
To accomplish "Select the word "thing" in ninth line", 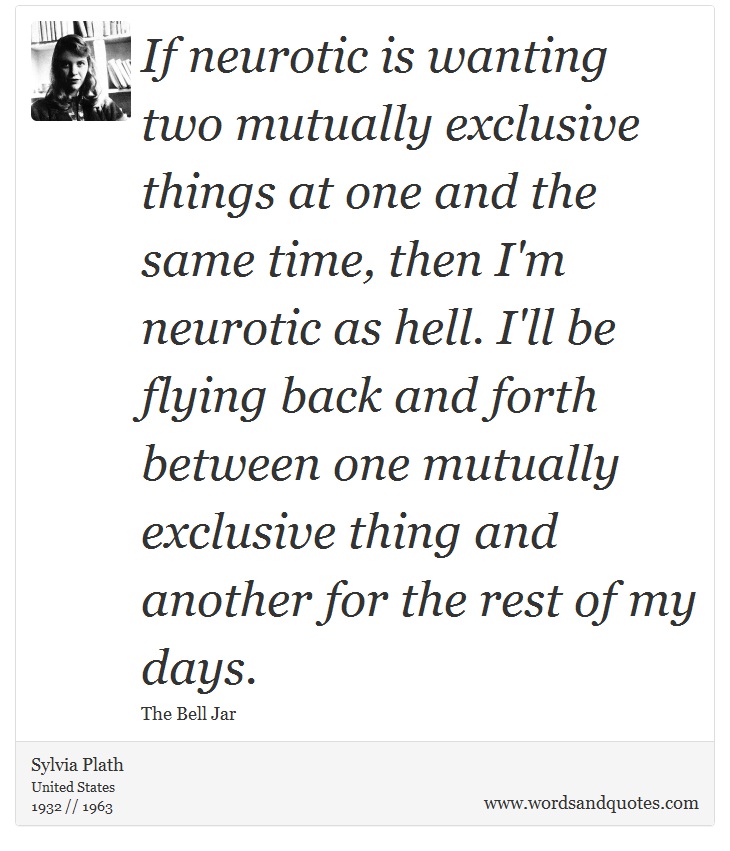I will pos(404,534).
